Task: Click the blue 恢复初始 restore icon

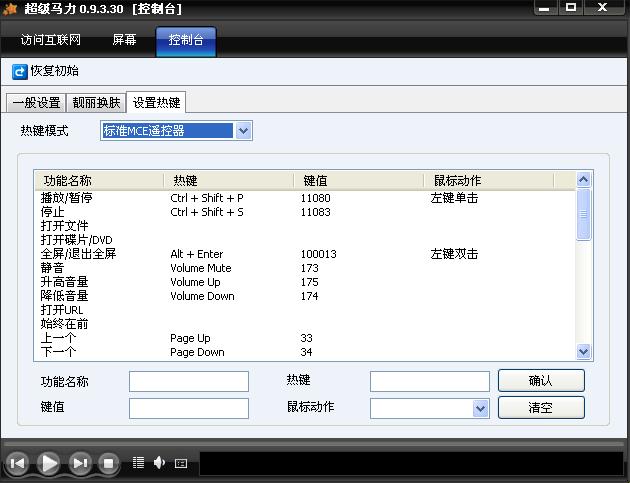Action: [20, 72]
